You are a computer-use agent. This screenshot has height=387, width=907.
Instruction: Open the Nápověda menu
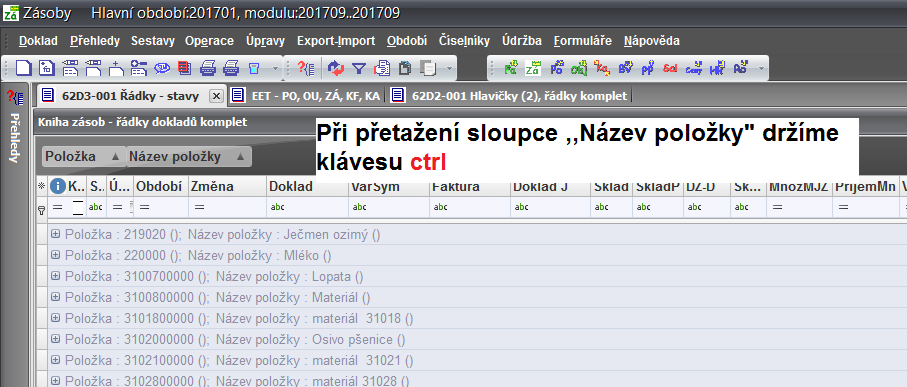(652, 41)
